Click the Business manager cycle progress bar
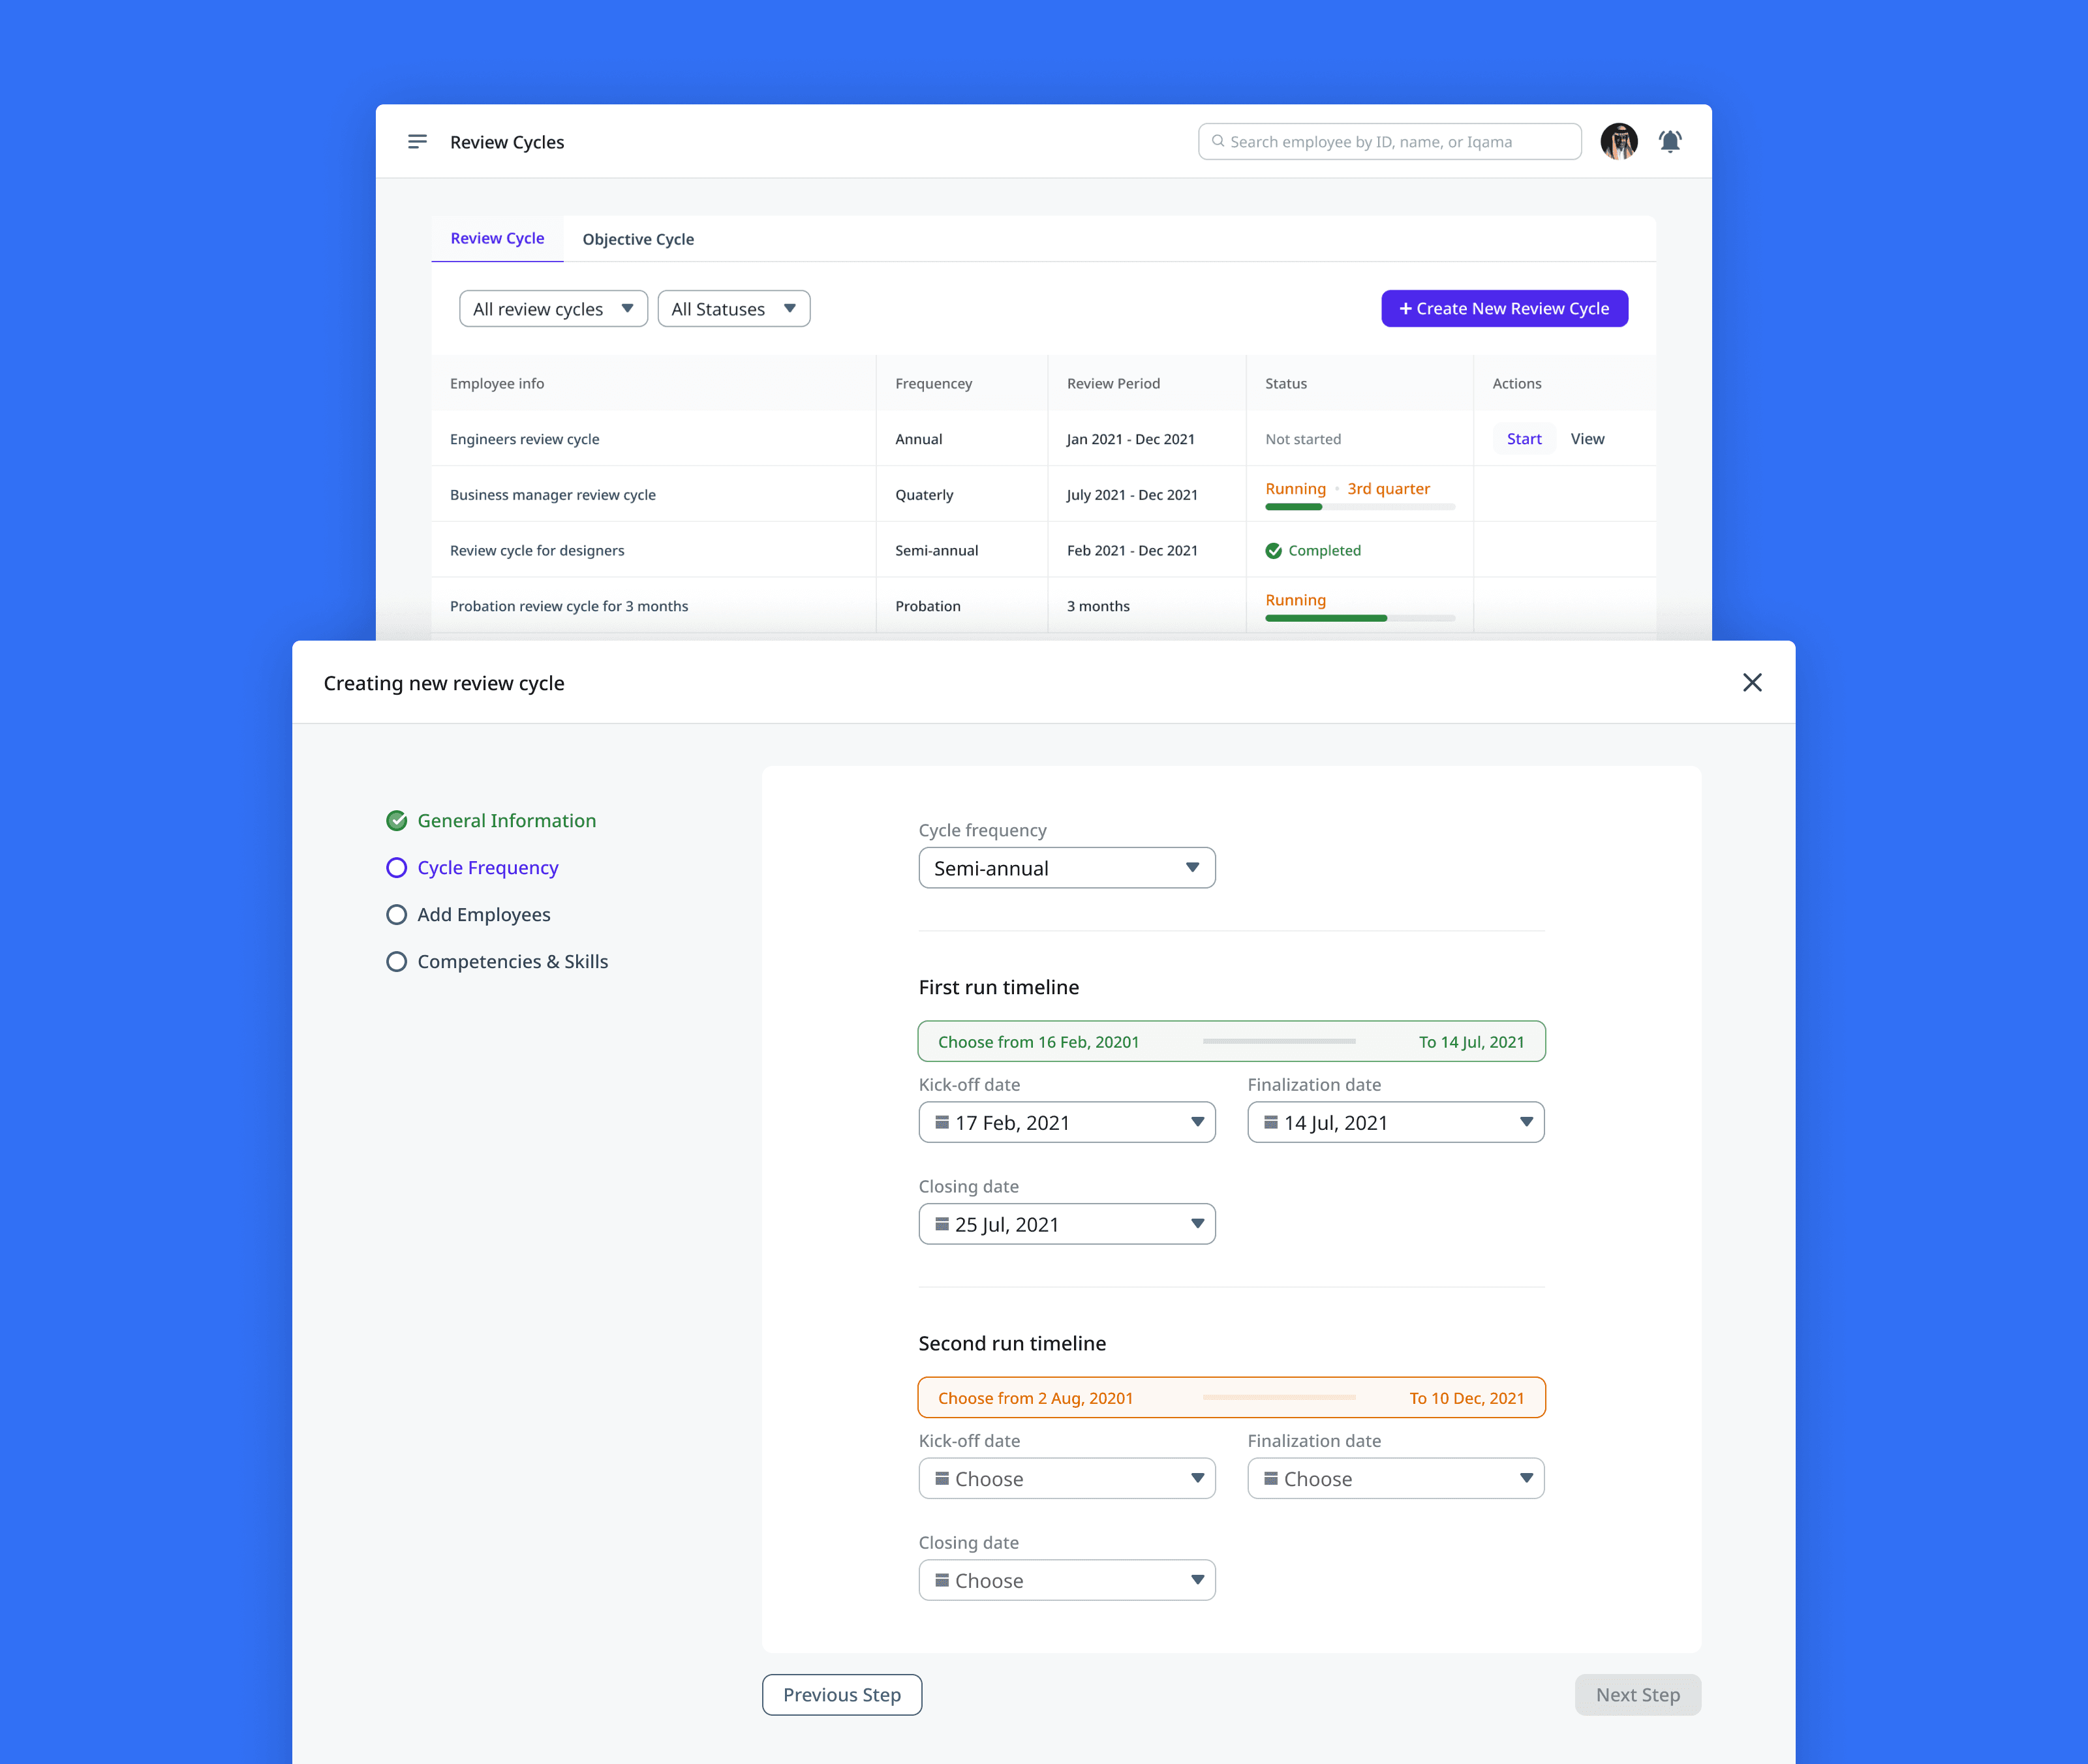 pos(1359,507)
